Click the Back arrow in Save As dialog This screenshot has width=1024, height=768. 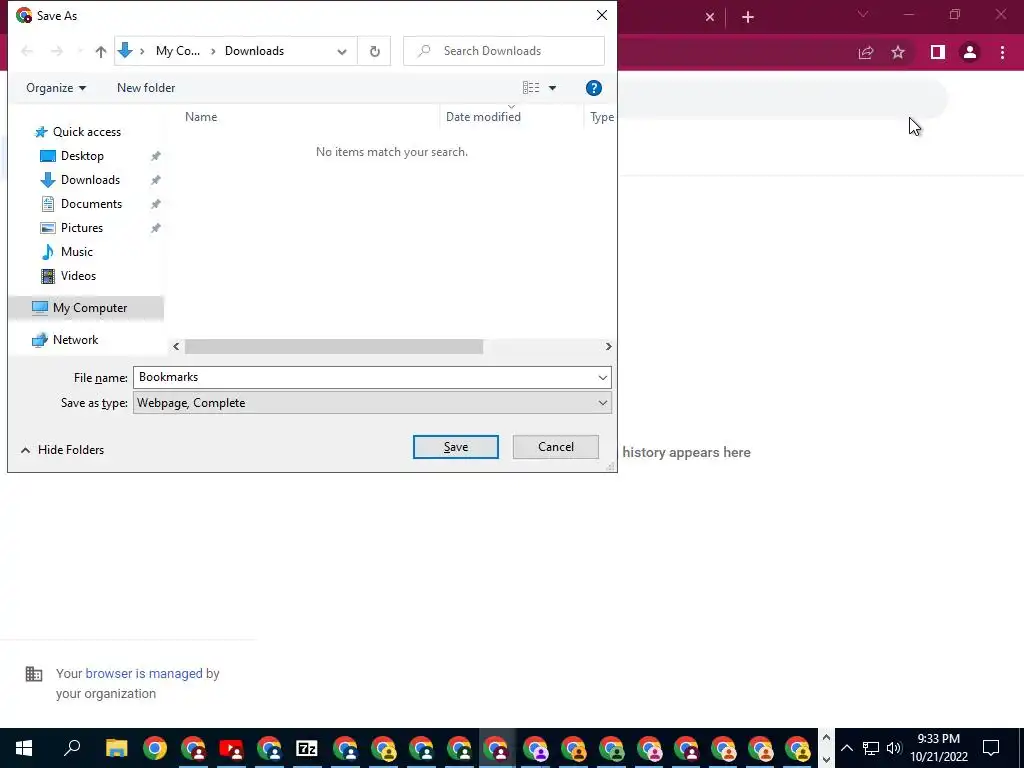click(27, 51)
